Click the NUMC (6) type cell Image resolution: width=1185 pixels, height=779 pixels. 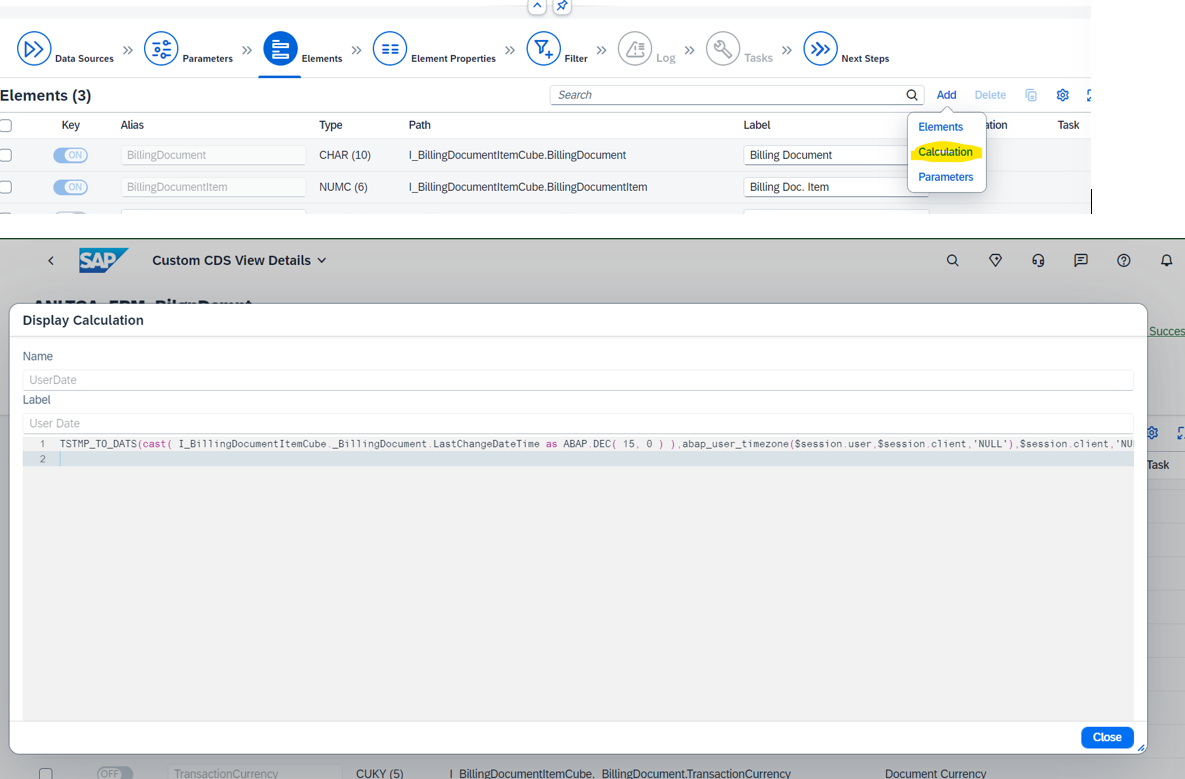[x=343, y=187]
